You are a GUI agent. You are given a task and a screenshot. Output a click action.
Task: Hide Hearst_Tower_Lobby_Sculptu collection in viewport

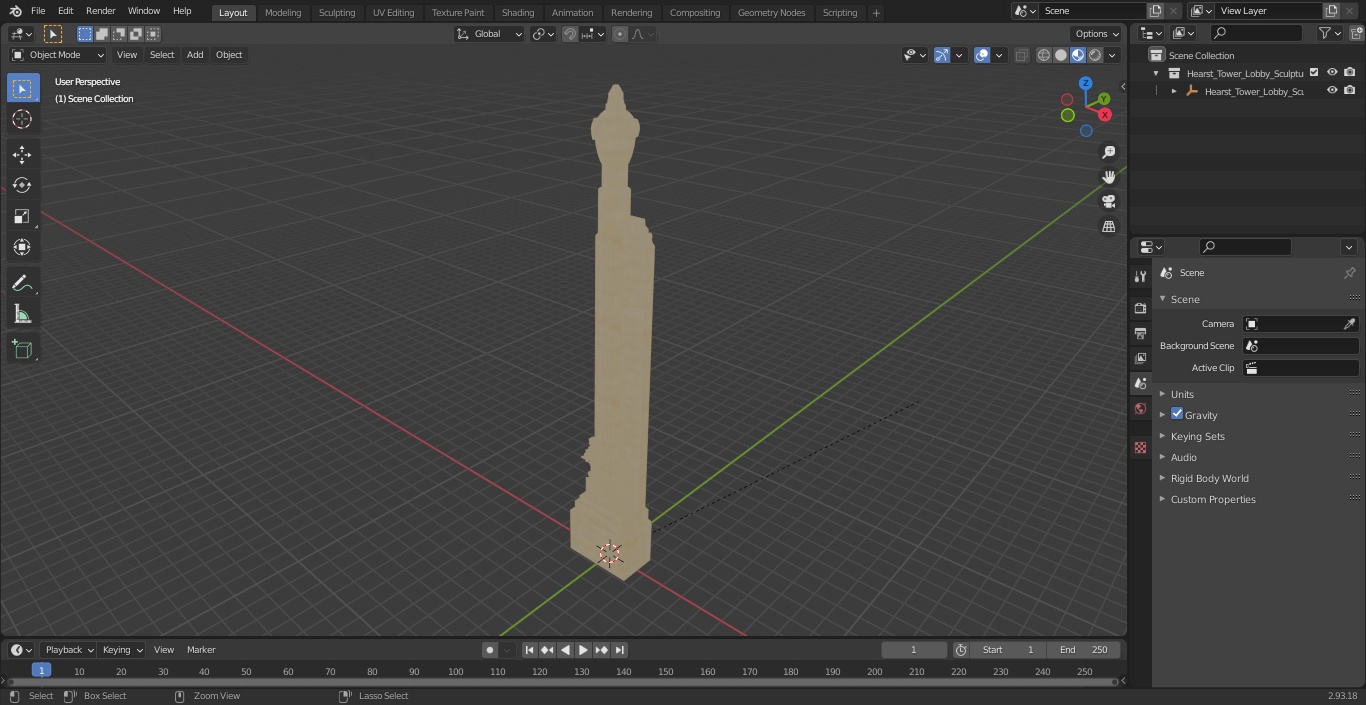(x=1332, y=73)
